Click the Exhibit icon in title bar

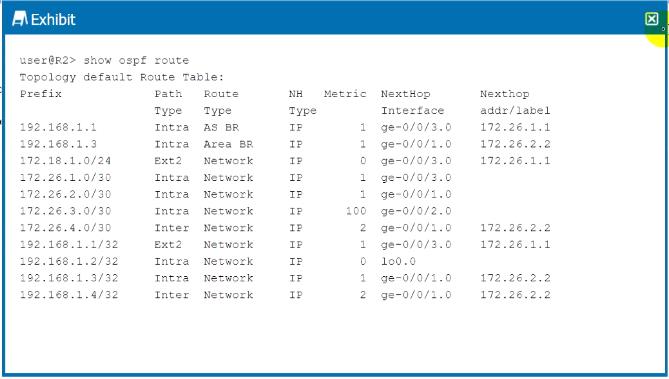click(20, 19)
